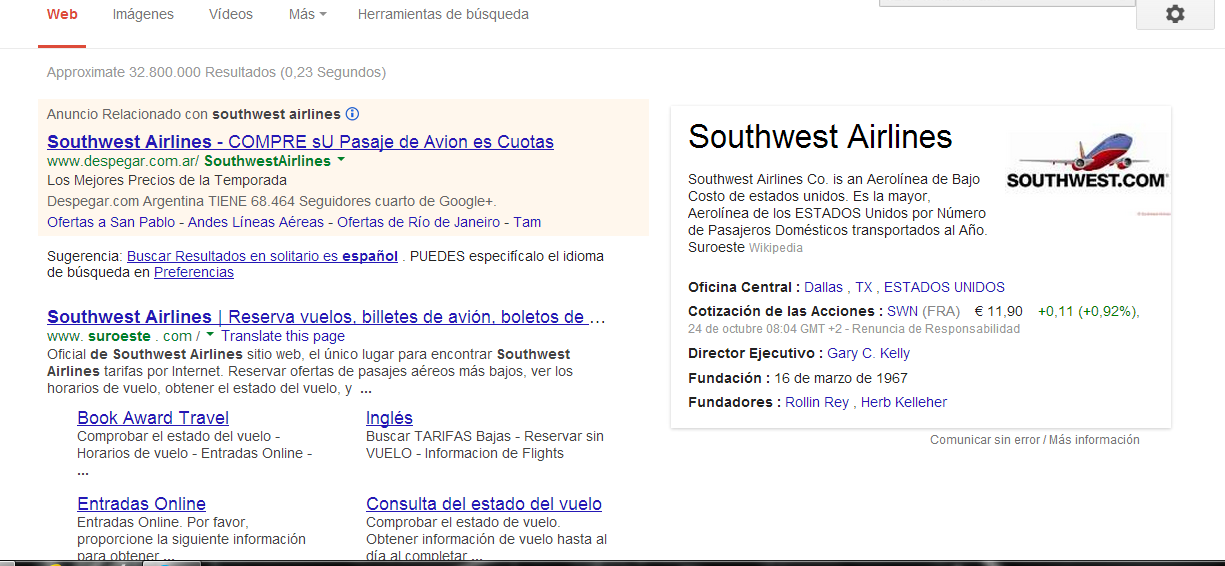Open the Preferencias link
This screenshot has height=566, width=1225.
(x=194, y=272)
